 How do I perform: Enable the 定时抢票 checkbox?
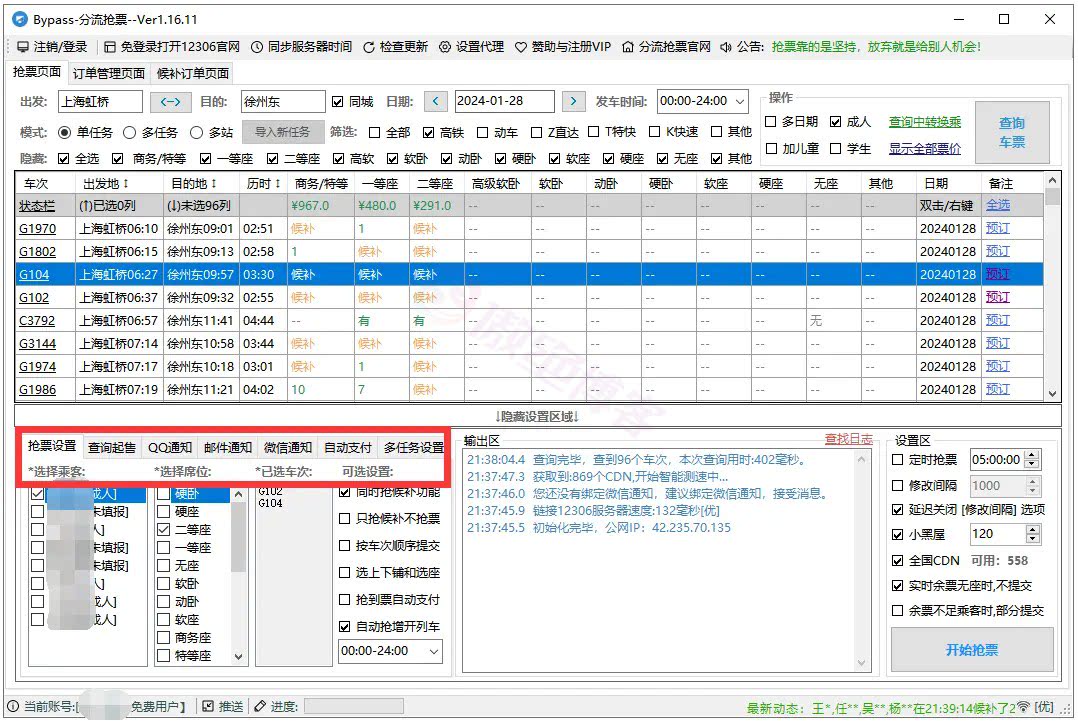tap(897, 460)
